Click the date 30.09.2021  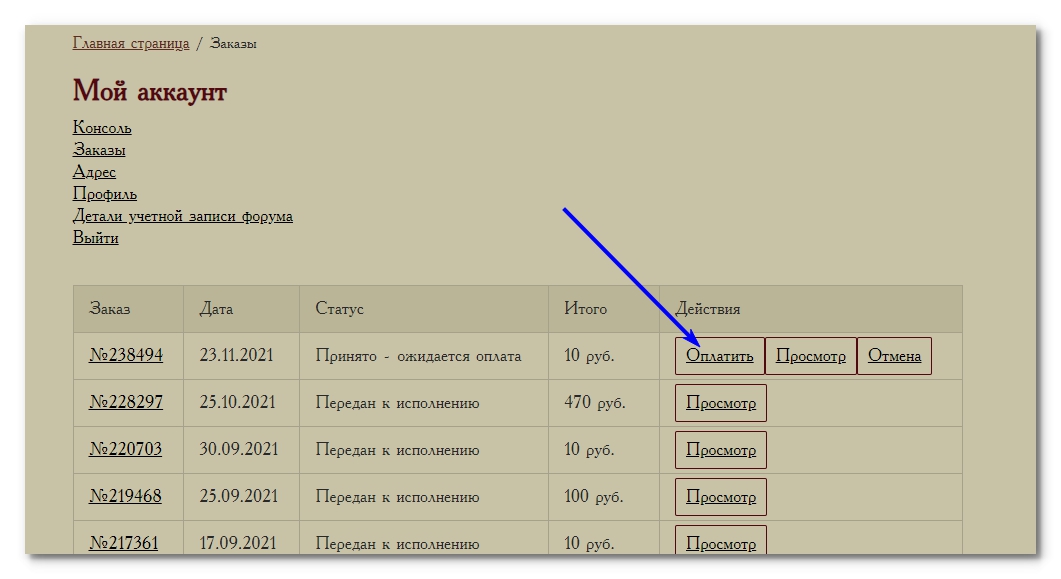(x=238, y=449)
